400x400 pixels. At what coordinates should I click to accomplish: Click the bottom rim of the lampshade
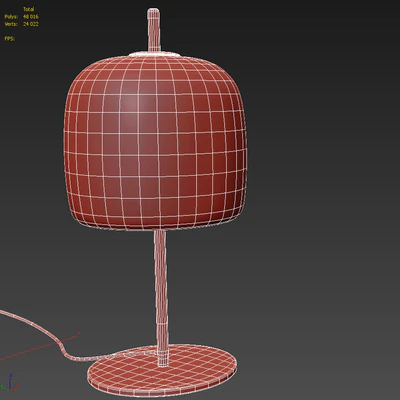pos(155,228)
